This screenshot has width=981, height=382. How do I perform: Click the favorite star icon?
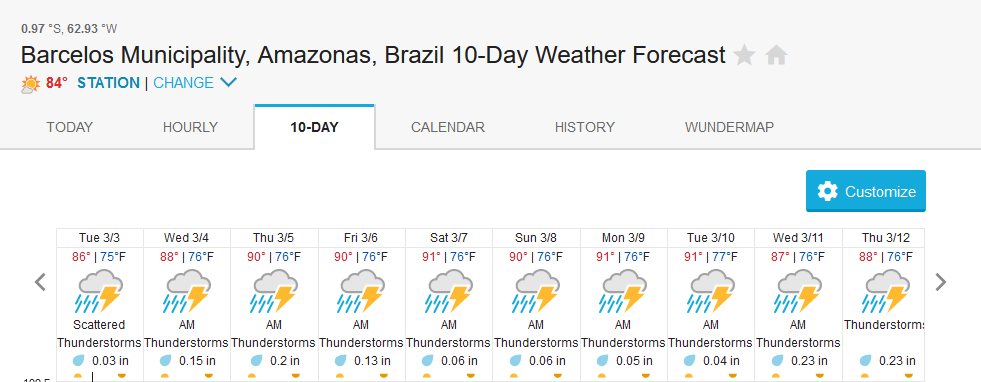(x=745, y=56)
